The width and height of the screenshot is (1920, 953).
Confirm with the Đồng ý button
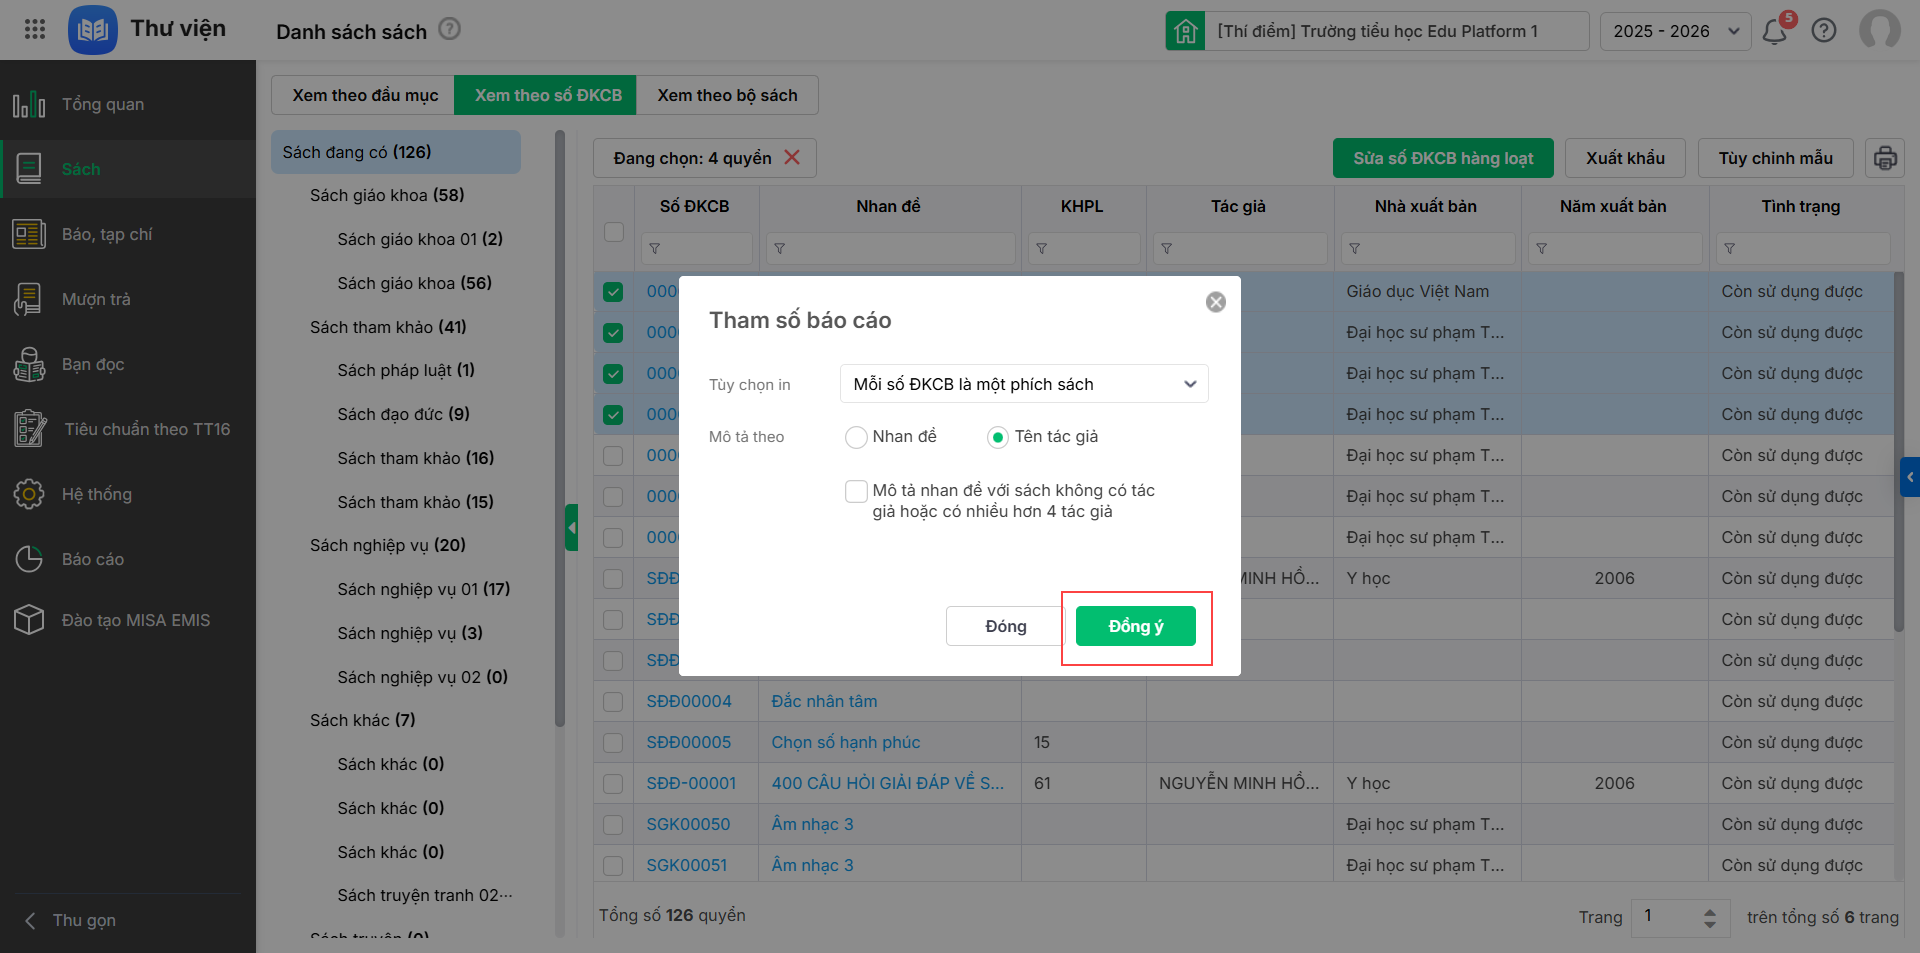(1135, 626)
